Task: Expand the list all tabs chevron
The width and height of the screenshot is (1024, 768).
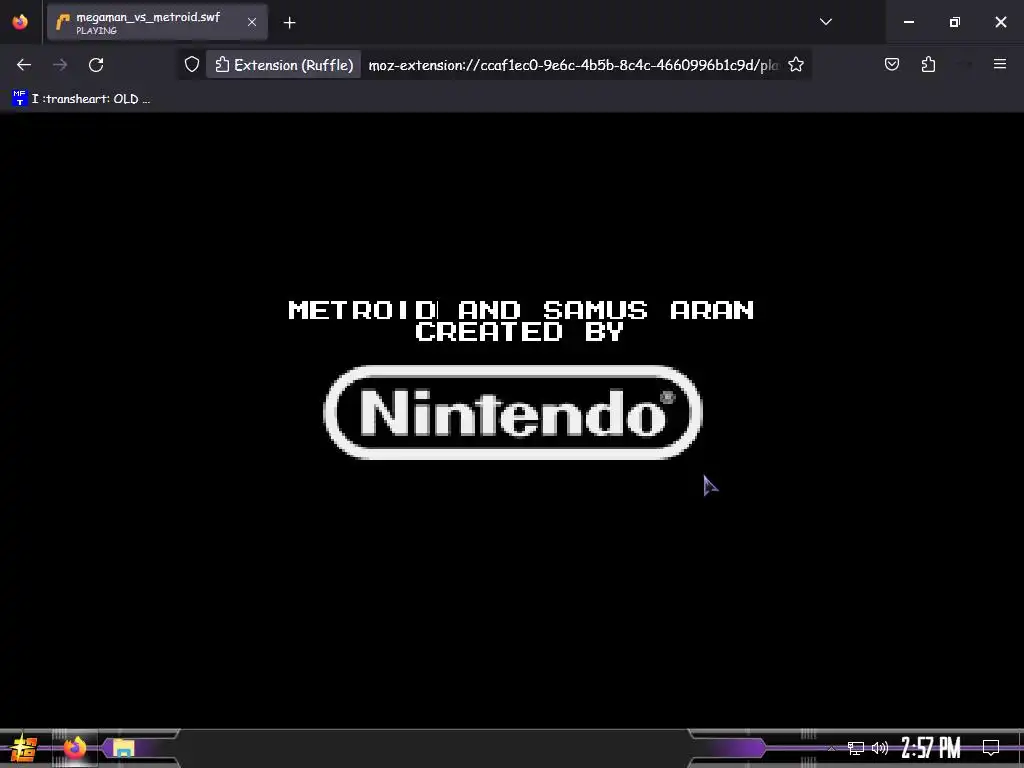Action: (x=825, y=22)
